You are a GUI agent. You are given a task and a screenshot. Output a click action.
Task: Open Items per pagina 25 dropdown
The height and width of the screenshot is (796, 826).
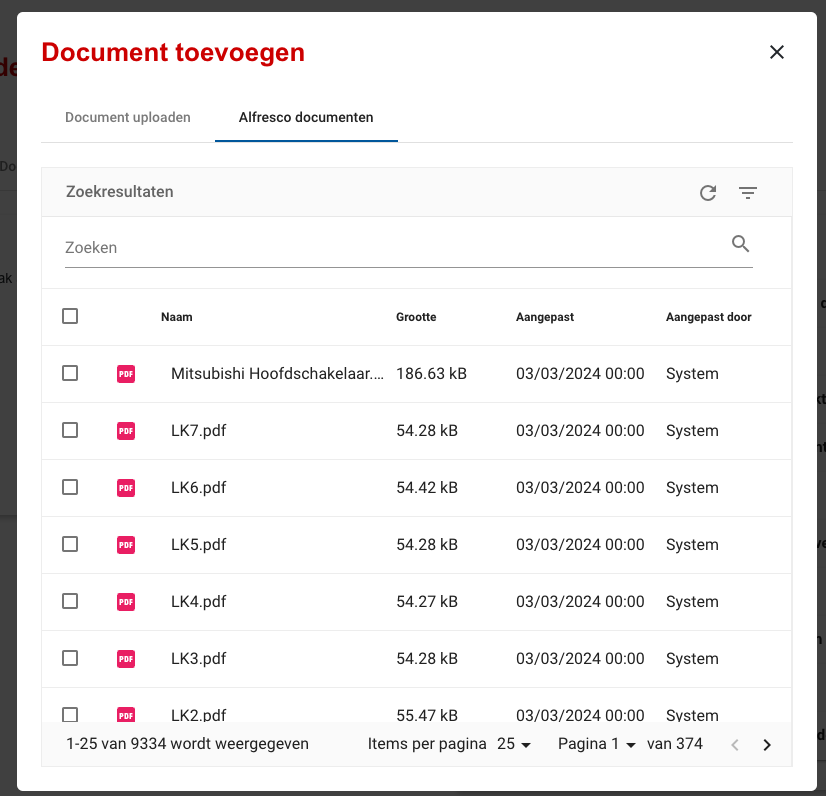(x=514, y=744)
